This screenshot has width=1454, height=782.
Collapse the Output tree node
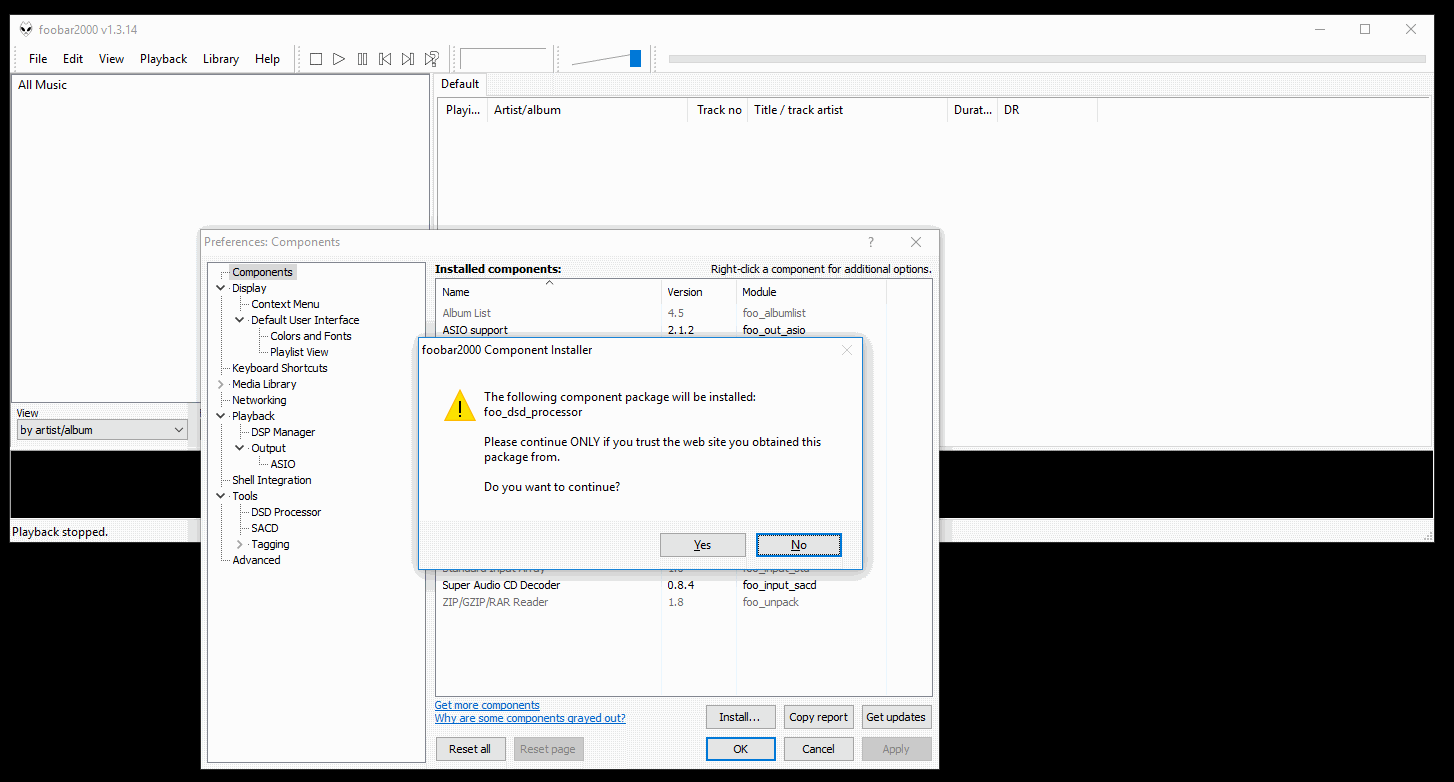240,448
